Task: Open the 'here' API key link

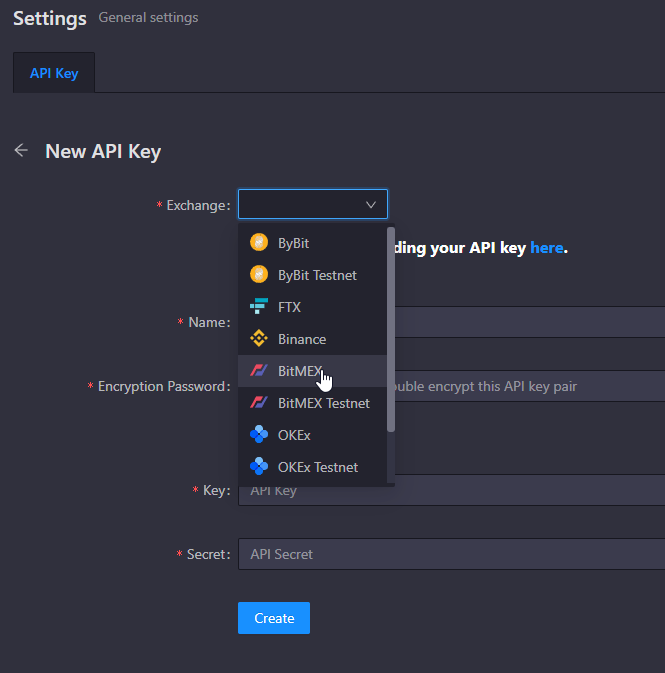Action: pos(547,248)
